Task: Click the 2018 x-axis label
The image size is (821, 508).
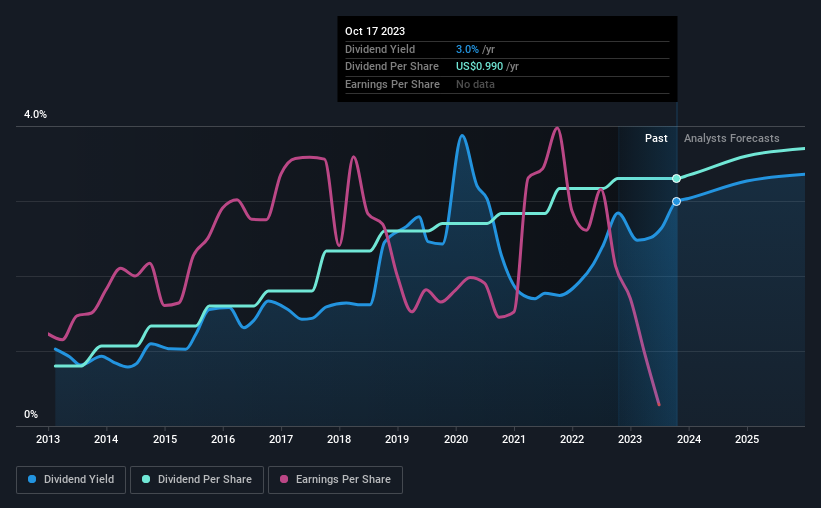Action: pyautogui.click(x=339, y=439)
